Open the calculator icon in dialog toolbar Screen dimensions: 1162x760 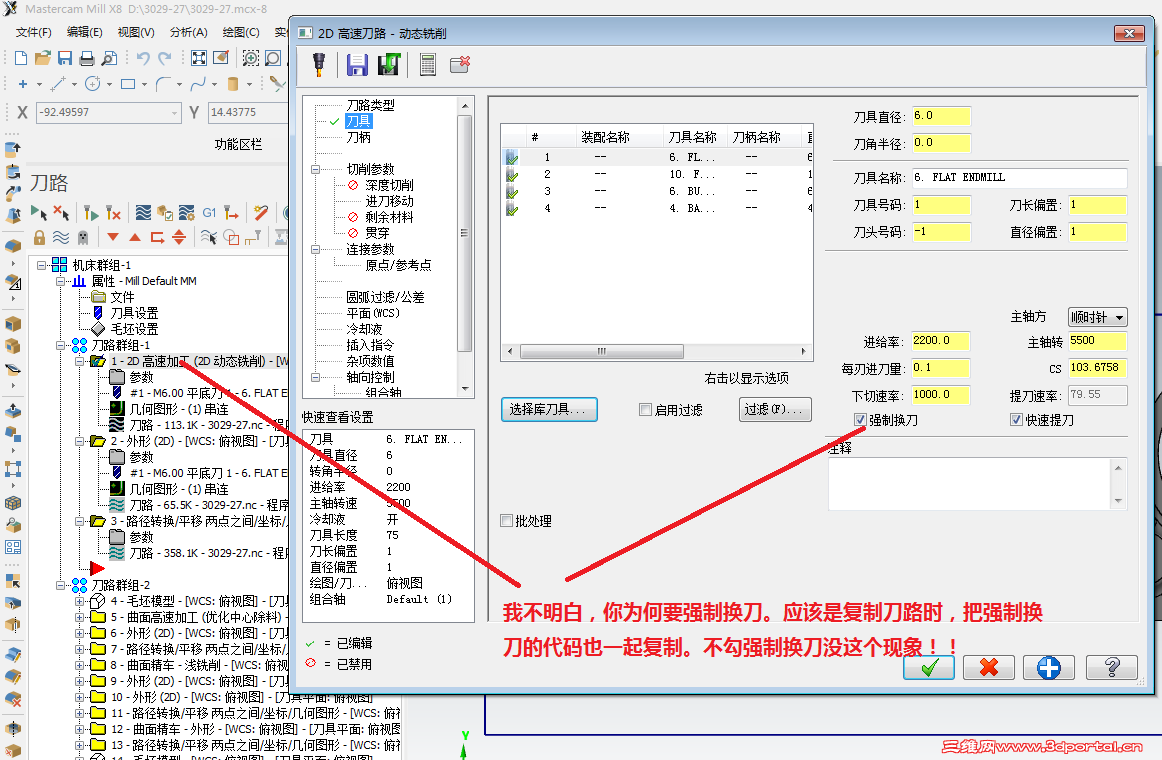pos(428,65)
